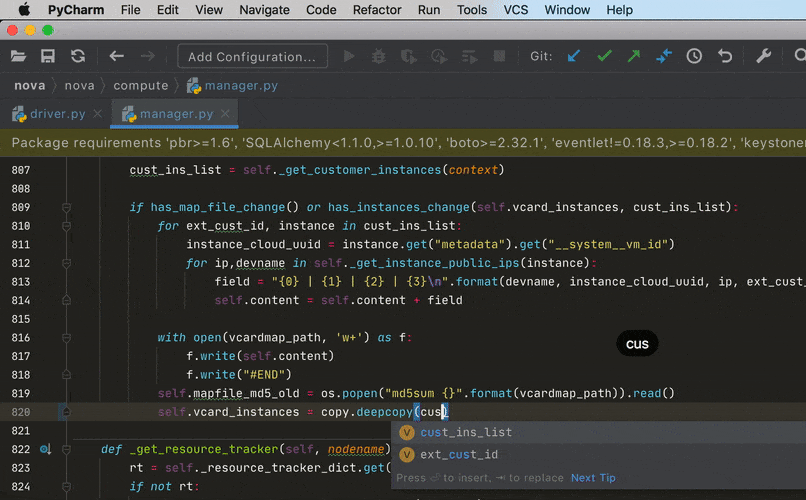Collapse the code fold at line 809
Image resolution: width=806 pixels, height=500 pixels.
pos(66,208)
